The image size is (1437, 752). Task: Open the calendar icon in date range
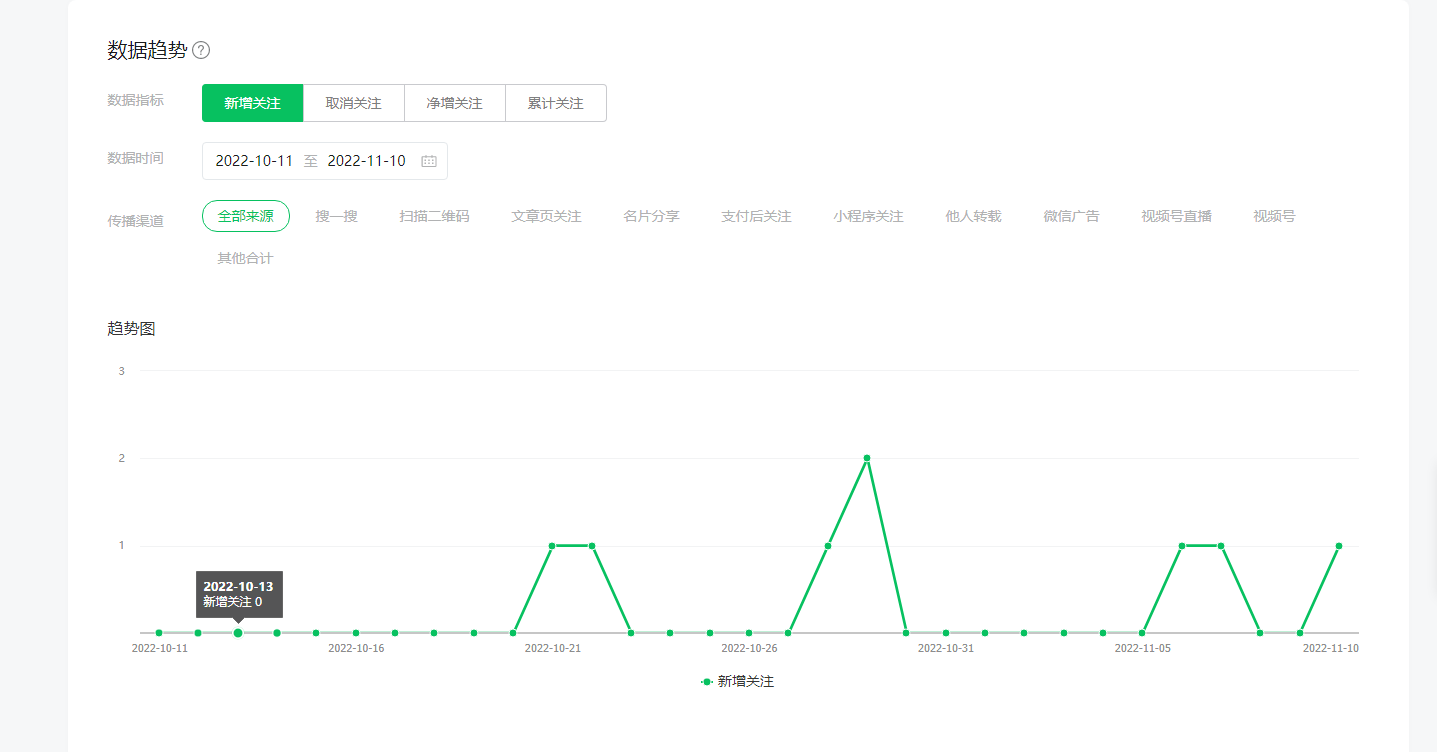coord(429,161)
